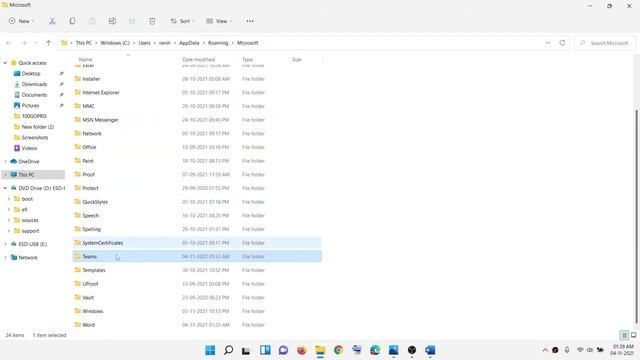Select Users in the address breadcrumb
Screen dimensions: 640x360
[144, 43]
